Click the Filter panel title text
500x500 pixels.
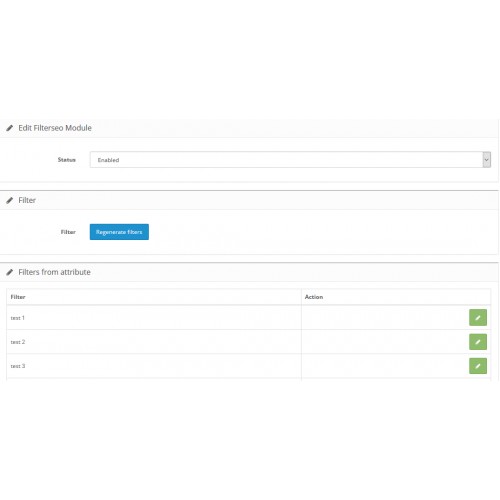pos(27,200)
